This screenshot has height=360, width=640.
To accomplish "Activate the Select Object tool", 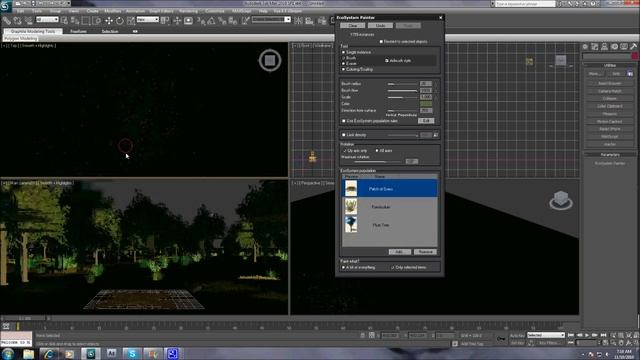I will tap(64, 20).
